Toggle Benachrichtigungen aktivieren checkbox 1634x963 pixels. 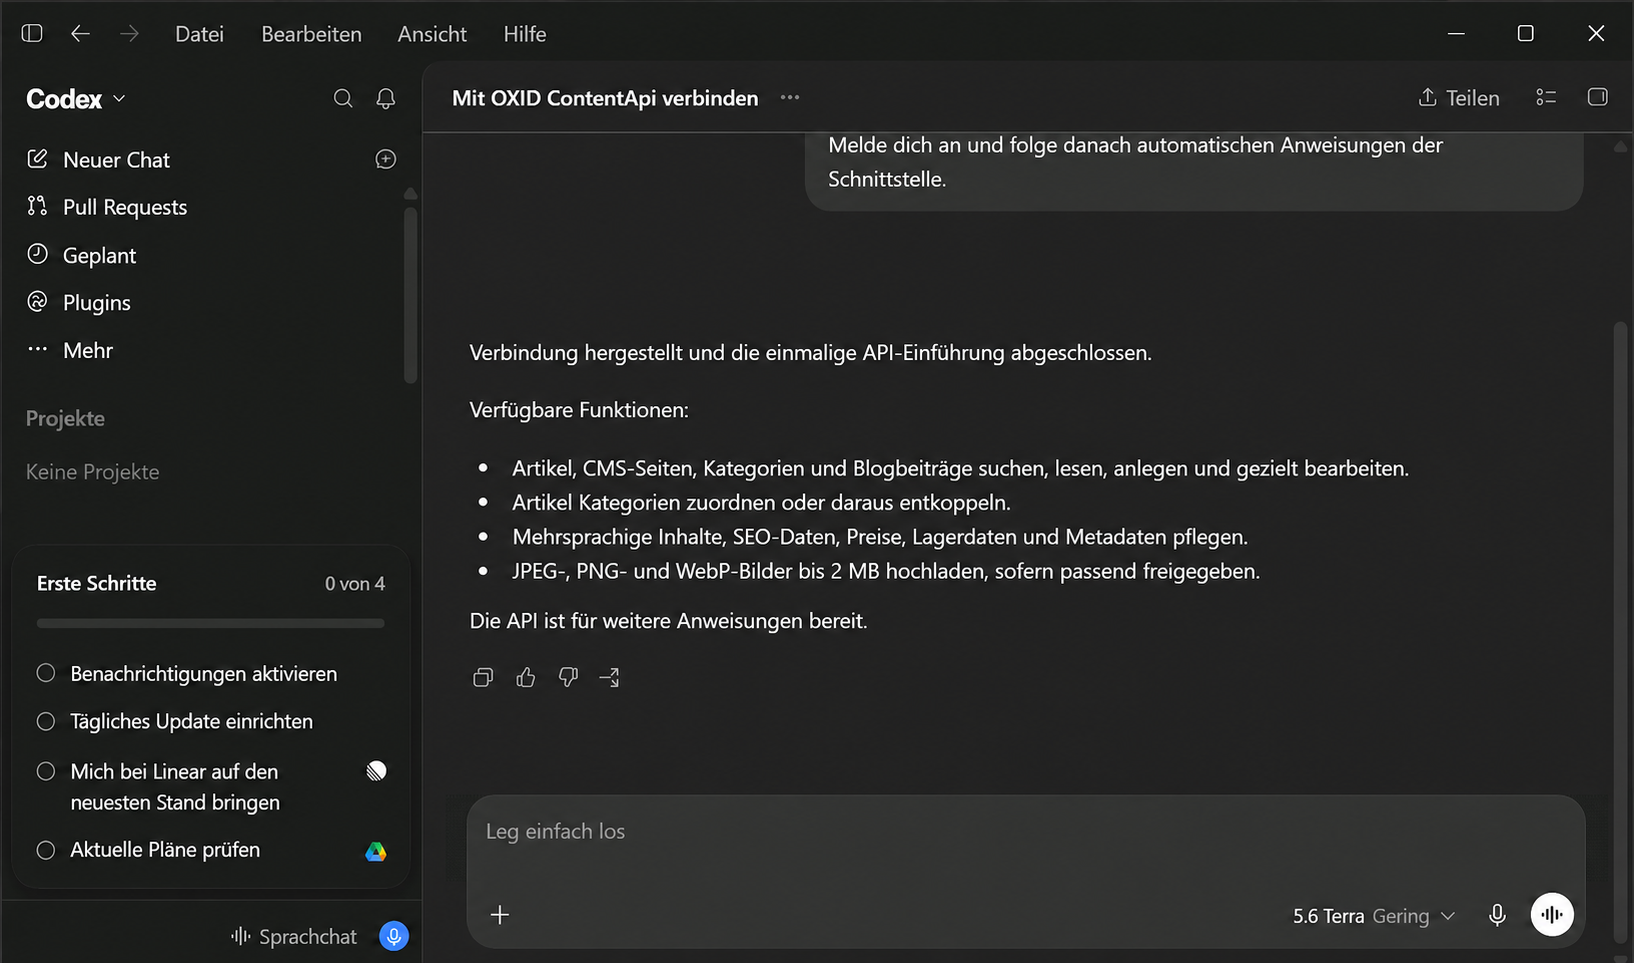point(46,673)
